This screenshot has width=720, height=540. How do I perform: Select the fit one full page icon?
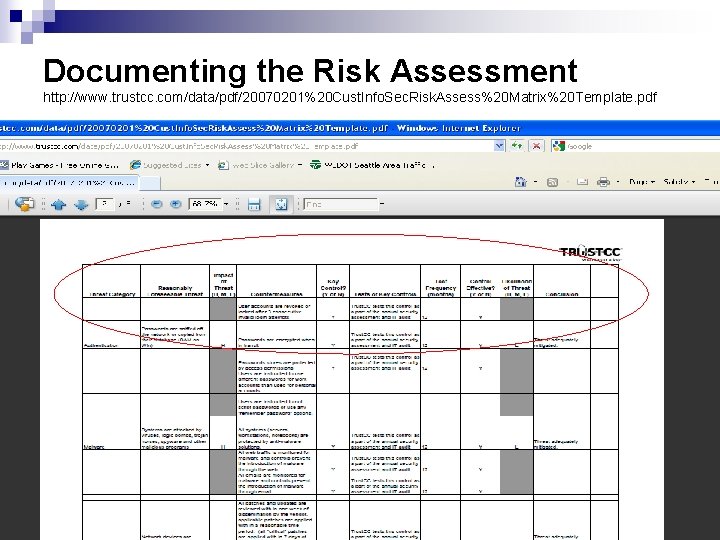coord(281,204)
